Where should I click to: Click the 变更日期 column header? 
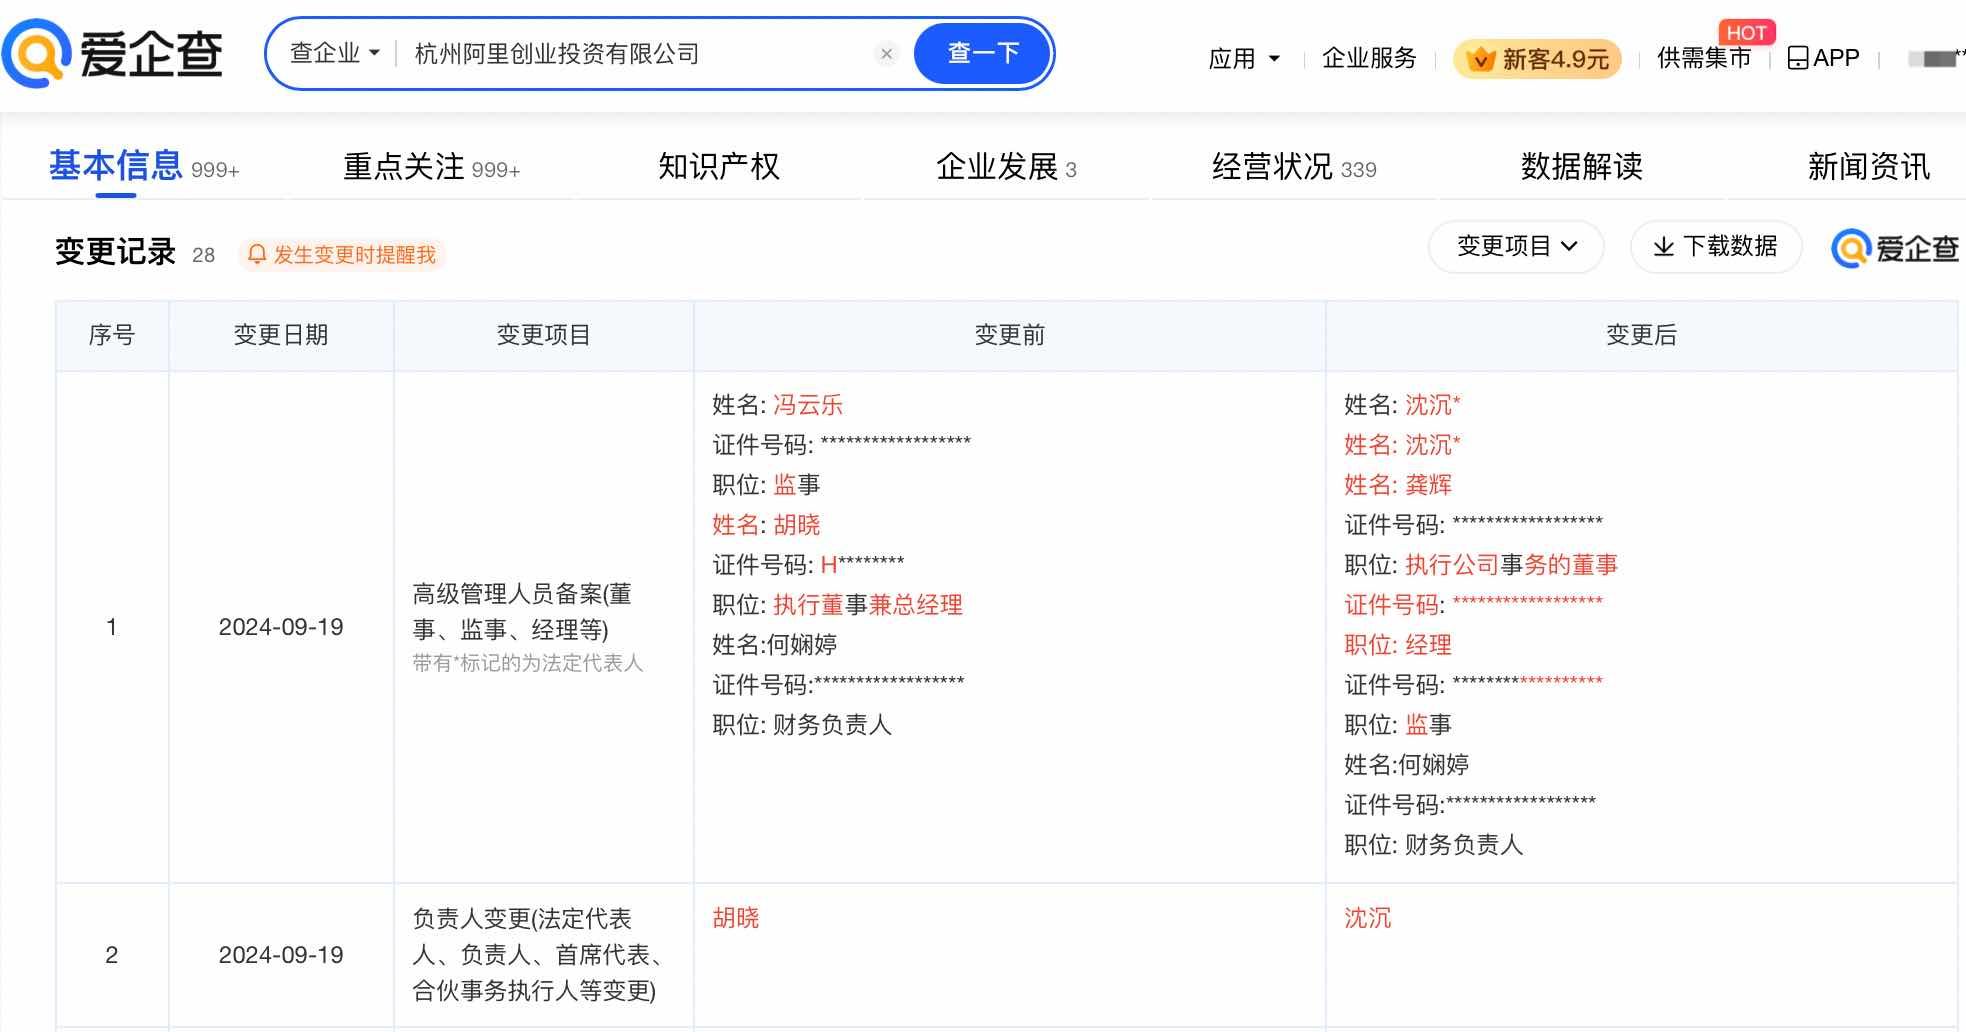[x=281, y=335]
